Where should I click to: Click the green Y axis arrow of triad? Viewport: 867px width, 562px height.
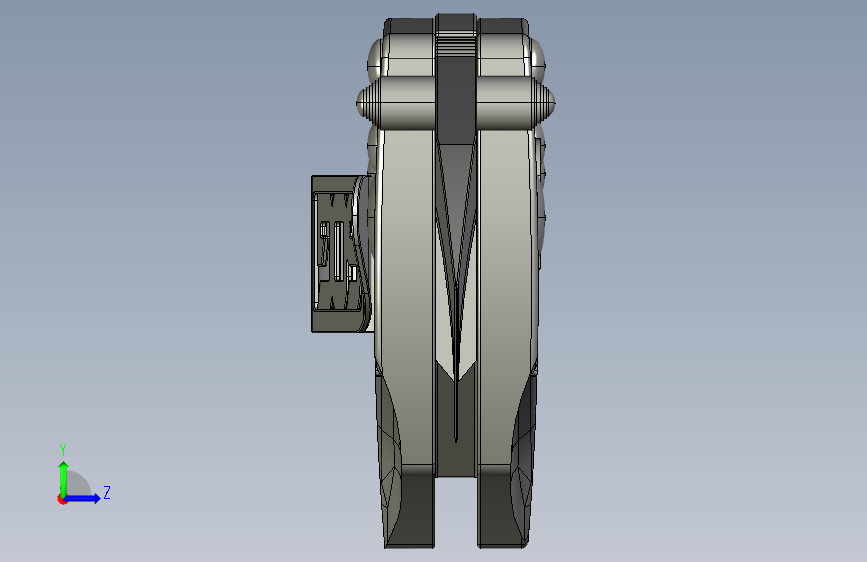coord(64,478)
